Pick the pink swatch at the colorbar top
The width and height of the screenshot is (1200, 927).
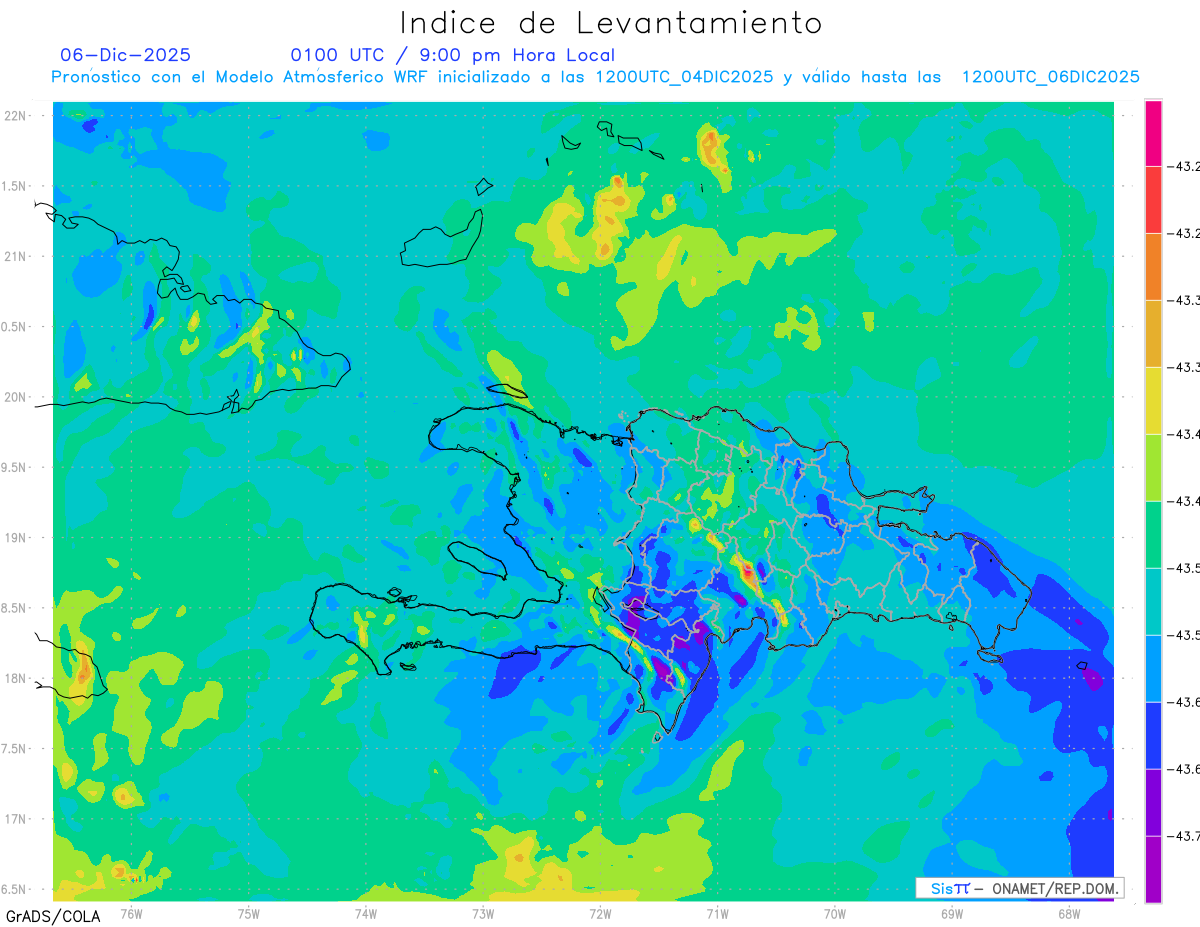click(1153, 133)
